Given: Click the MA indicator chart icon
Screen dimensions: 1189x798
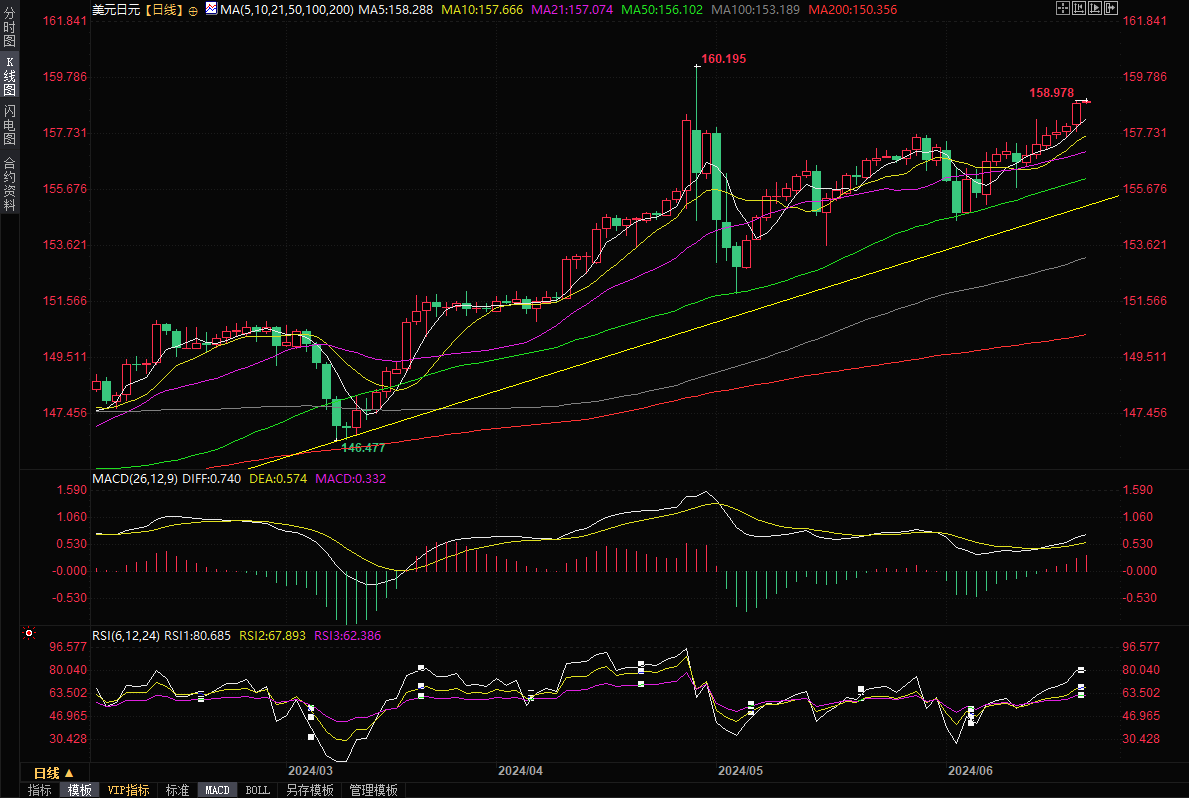Looking at the screenshot, I should click(210, 8).
